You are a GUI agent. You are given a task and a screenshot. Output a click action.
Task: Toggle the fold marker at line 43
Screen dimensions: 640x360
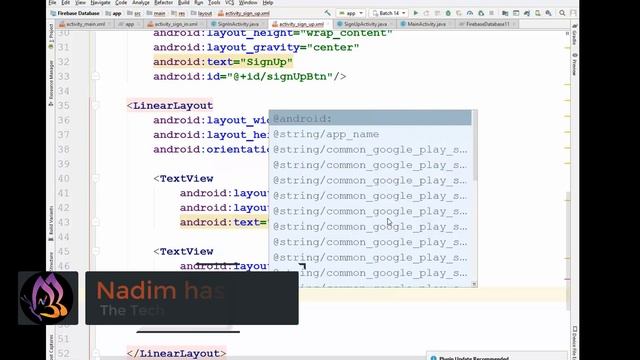pos(96,222)
